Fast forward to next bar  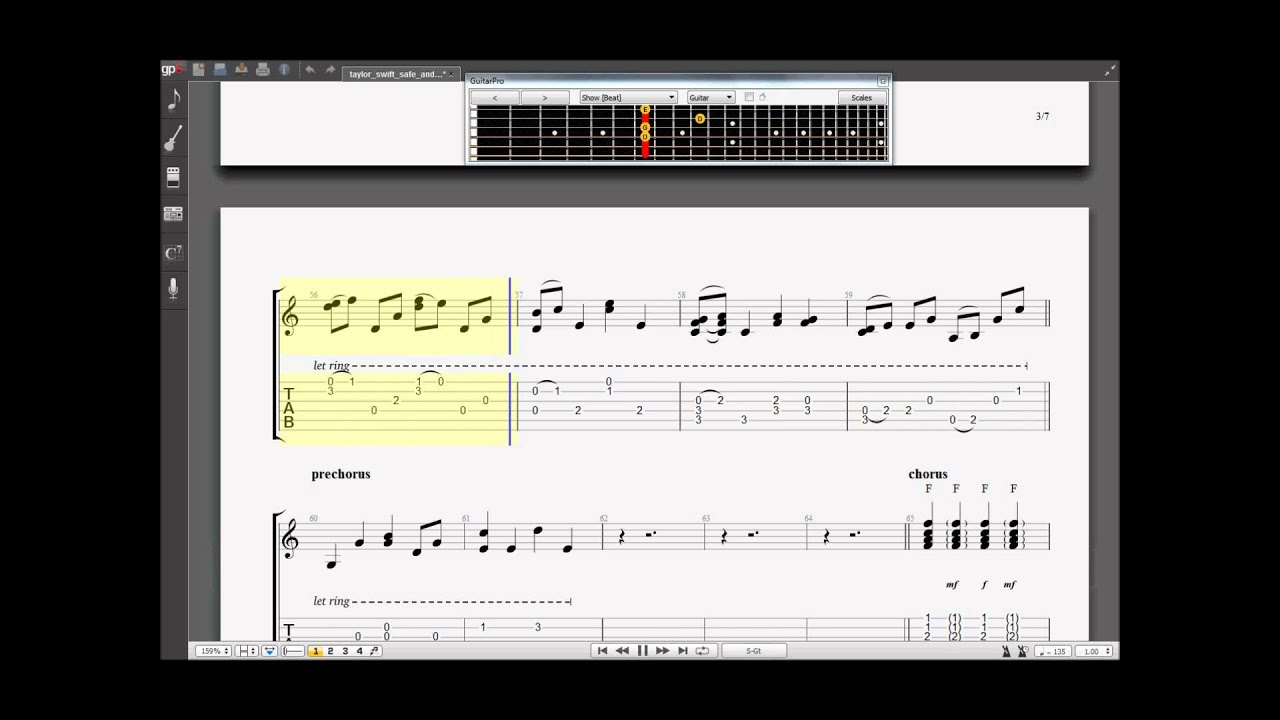662,651
